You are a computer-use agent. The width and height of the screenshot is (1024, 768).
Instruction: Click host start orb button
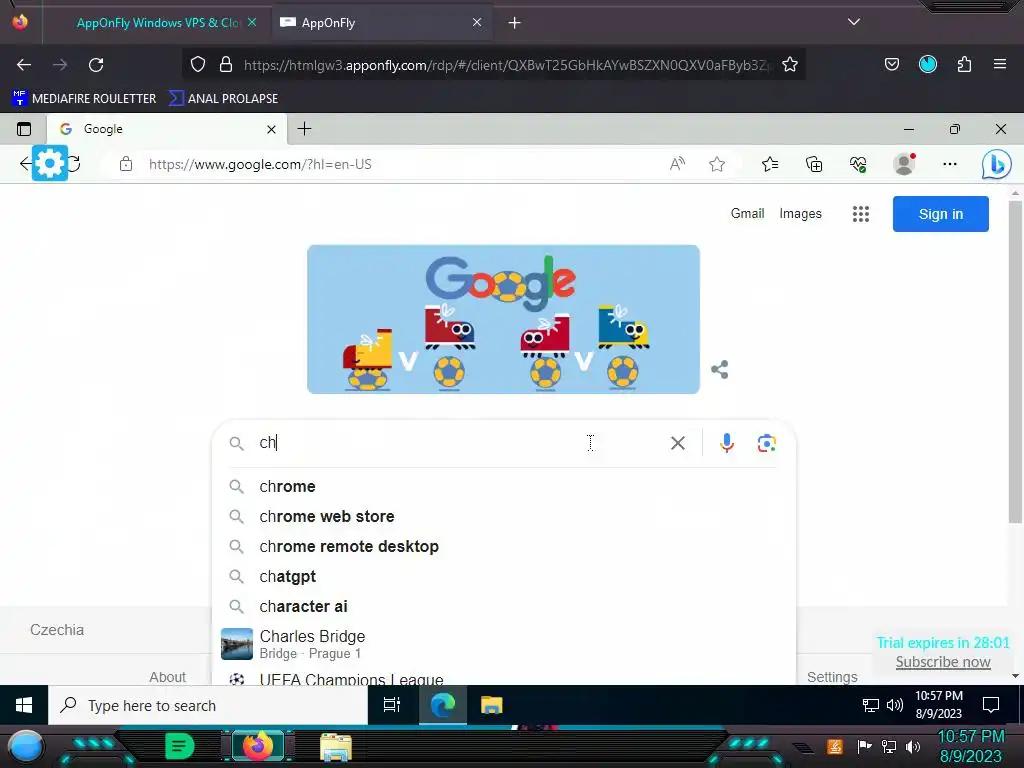pyautogui.click(x=26, y=746)
